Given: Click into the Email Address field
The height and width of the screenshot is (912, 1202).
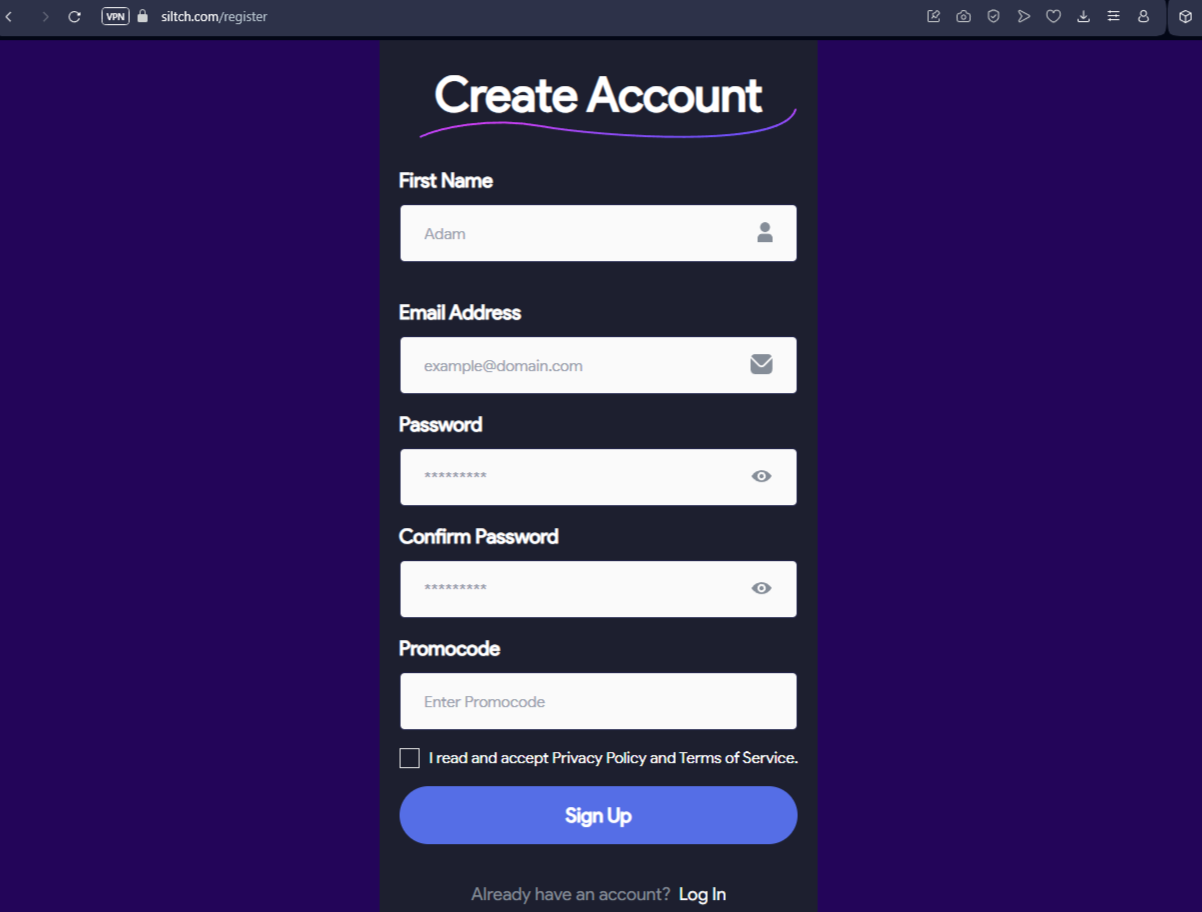Looking at the screenshot, I should [x=598, y=365].
